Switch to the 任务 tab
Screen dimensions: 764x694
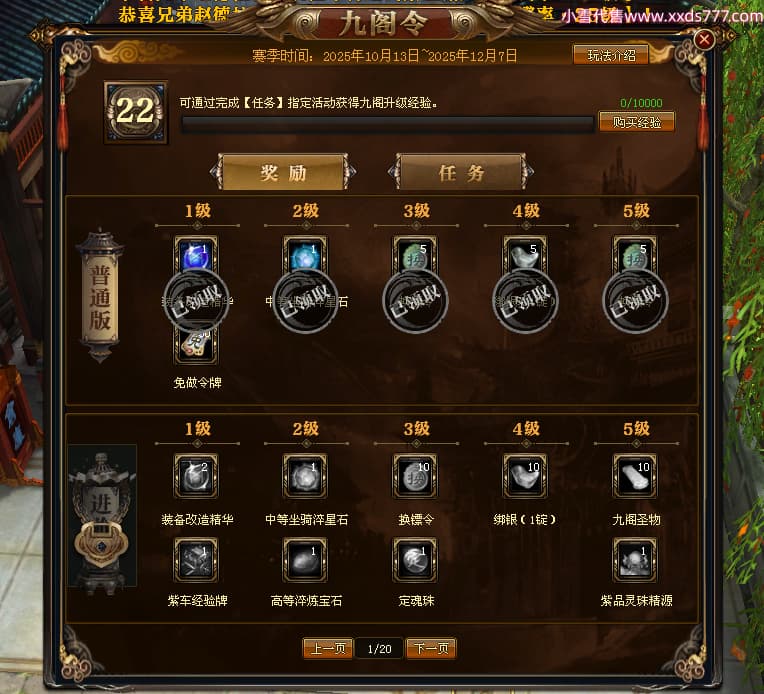click(461, 172)
